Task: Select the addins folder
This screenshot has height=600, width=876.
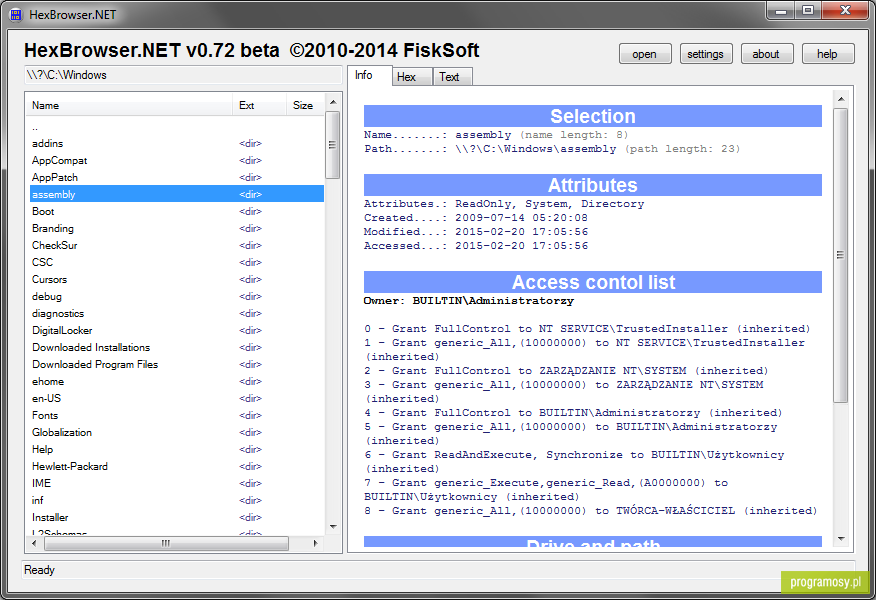Action: pos(177,144)
